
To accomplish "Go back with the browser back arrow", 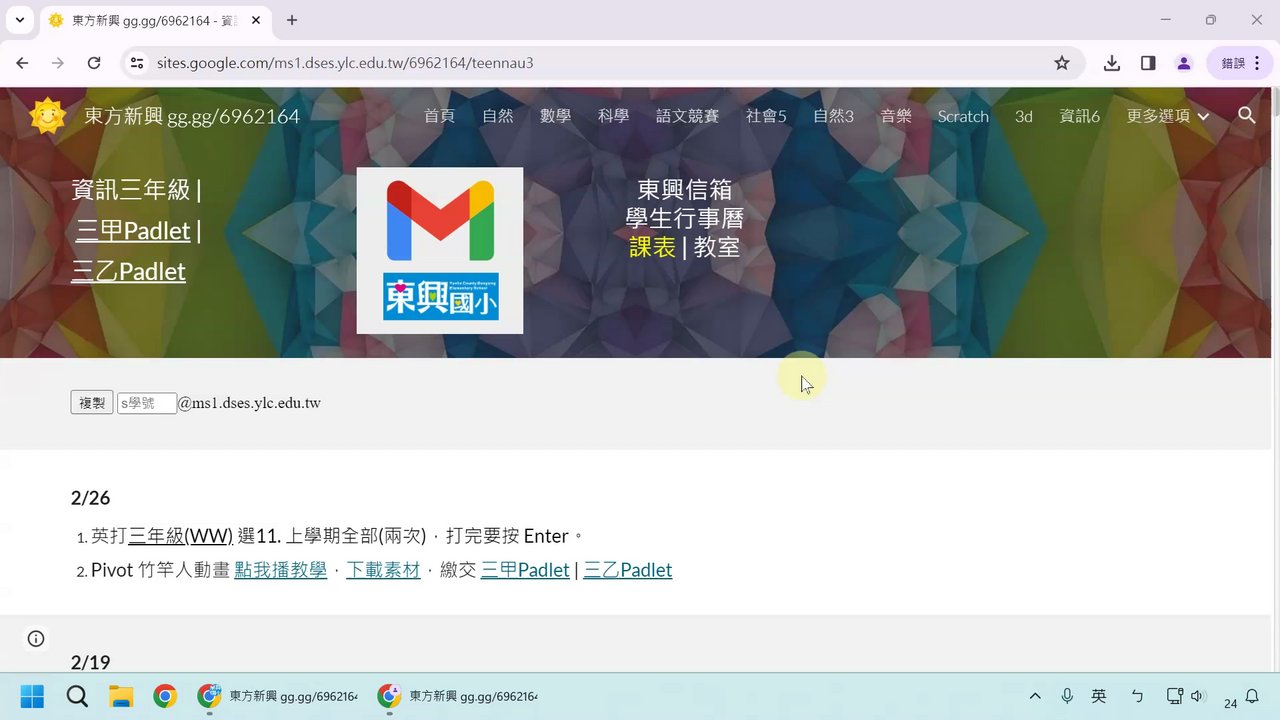I will (x=22, y=63).
